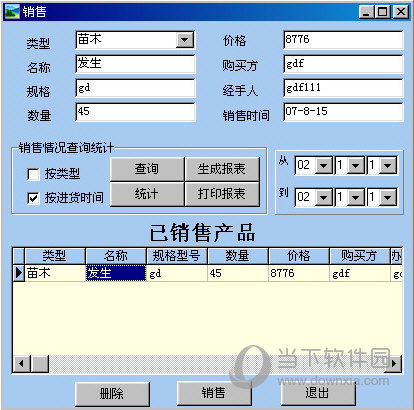Click the grid's right scroll arrow
The image size is (414, 410).
pyautogui.click(x=393, y=363)
